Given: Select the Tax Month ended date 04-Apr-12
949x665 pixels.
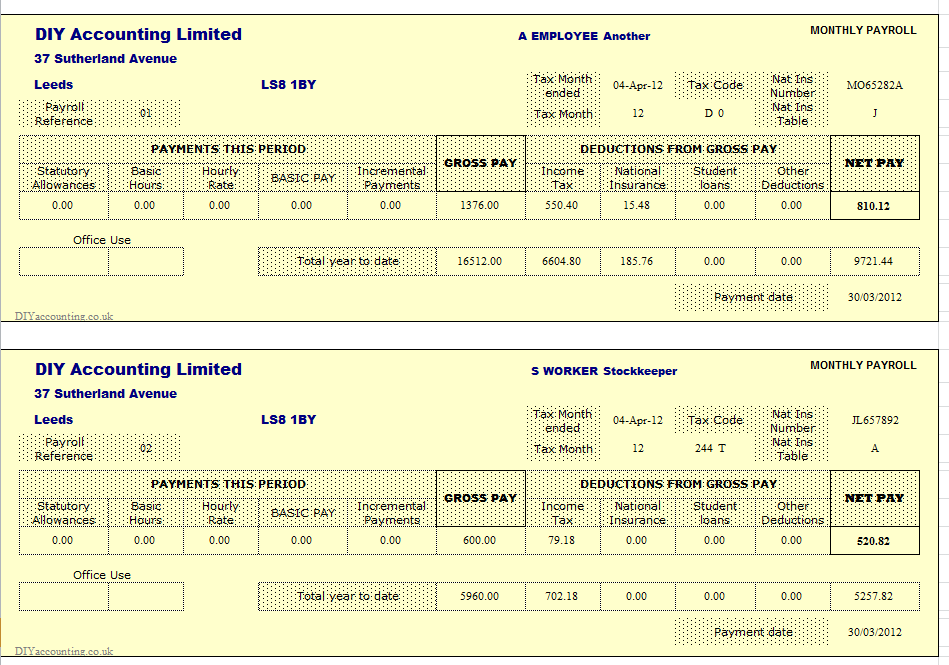Looking at the screenshot, I should (x=639, y=85).
